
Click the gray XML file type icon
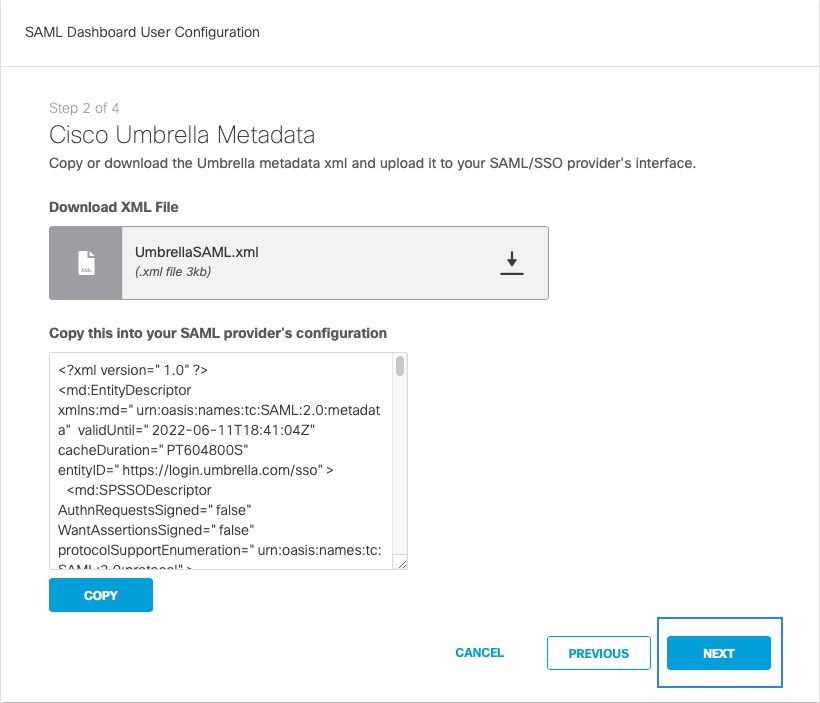pos(86,263)
